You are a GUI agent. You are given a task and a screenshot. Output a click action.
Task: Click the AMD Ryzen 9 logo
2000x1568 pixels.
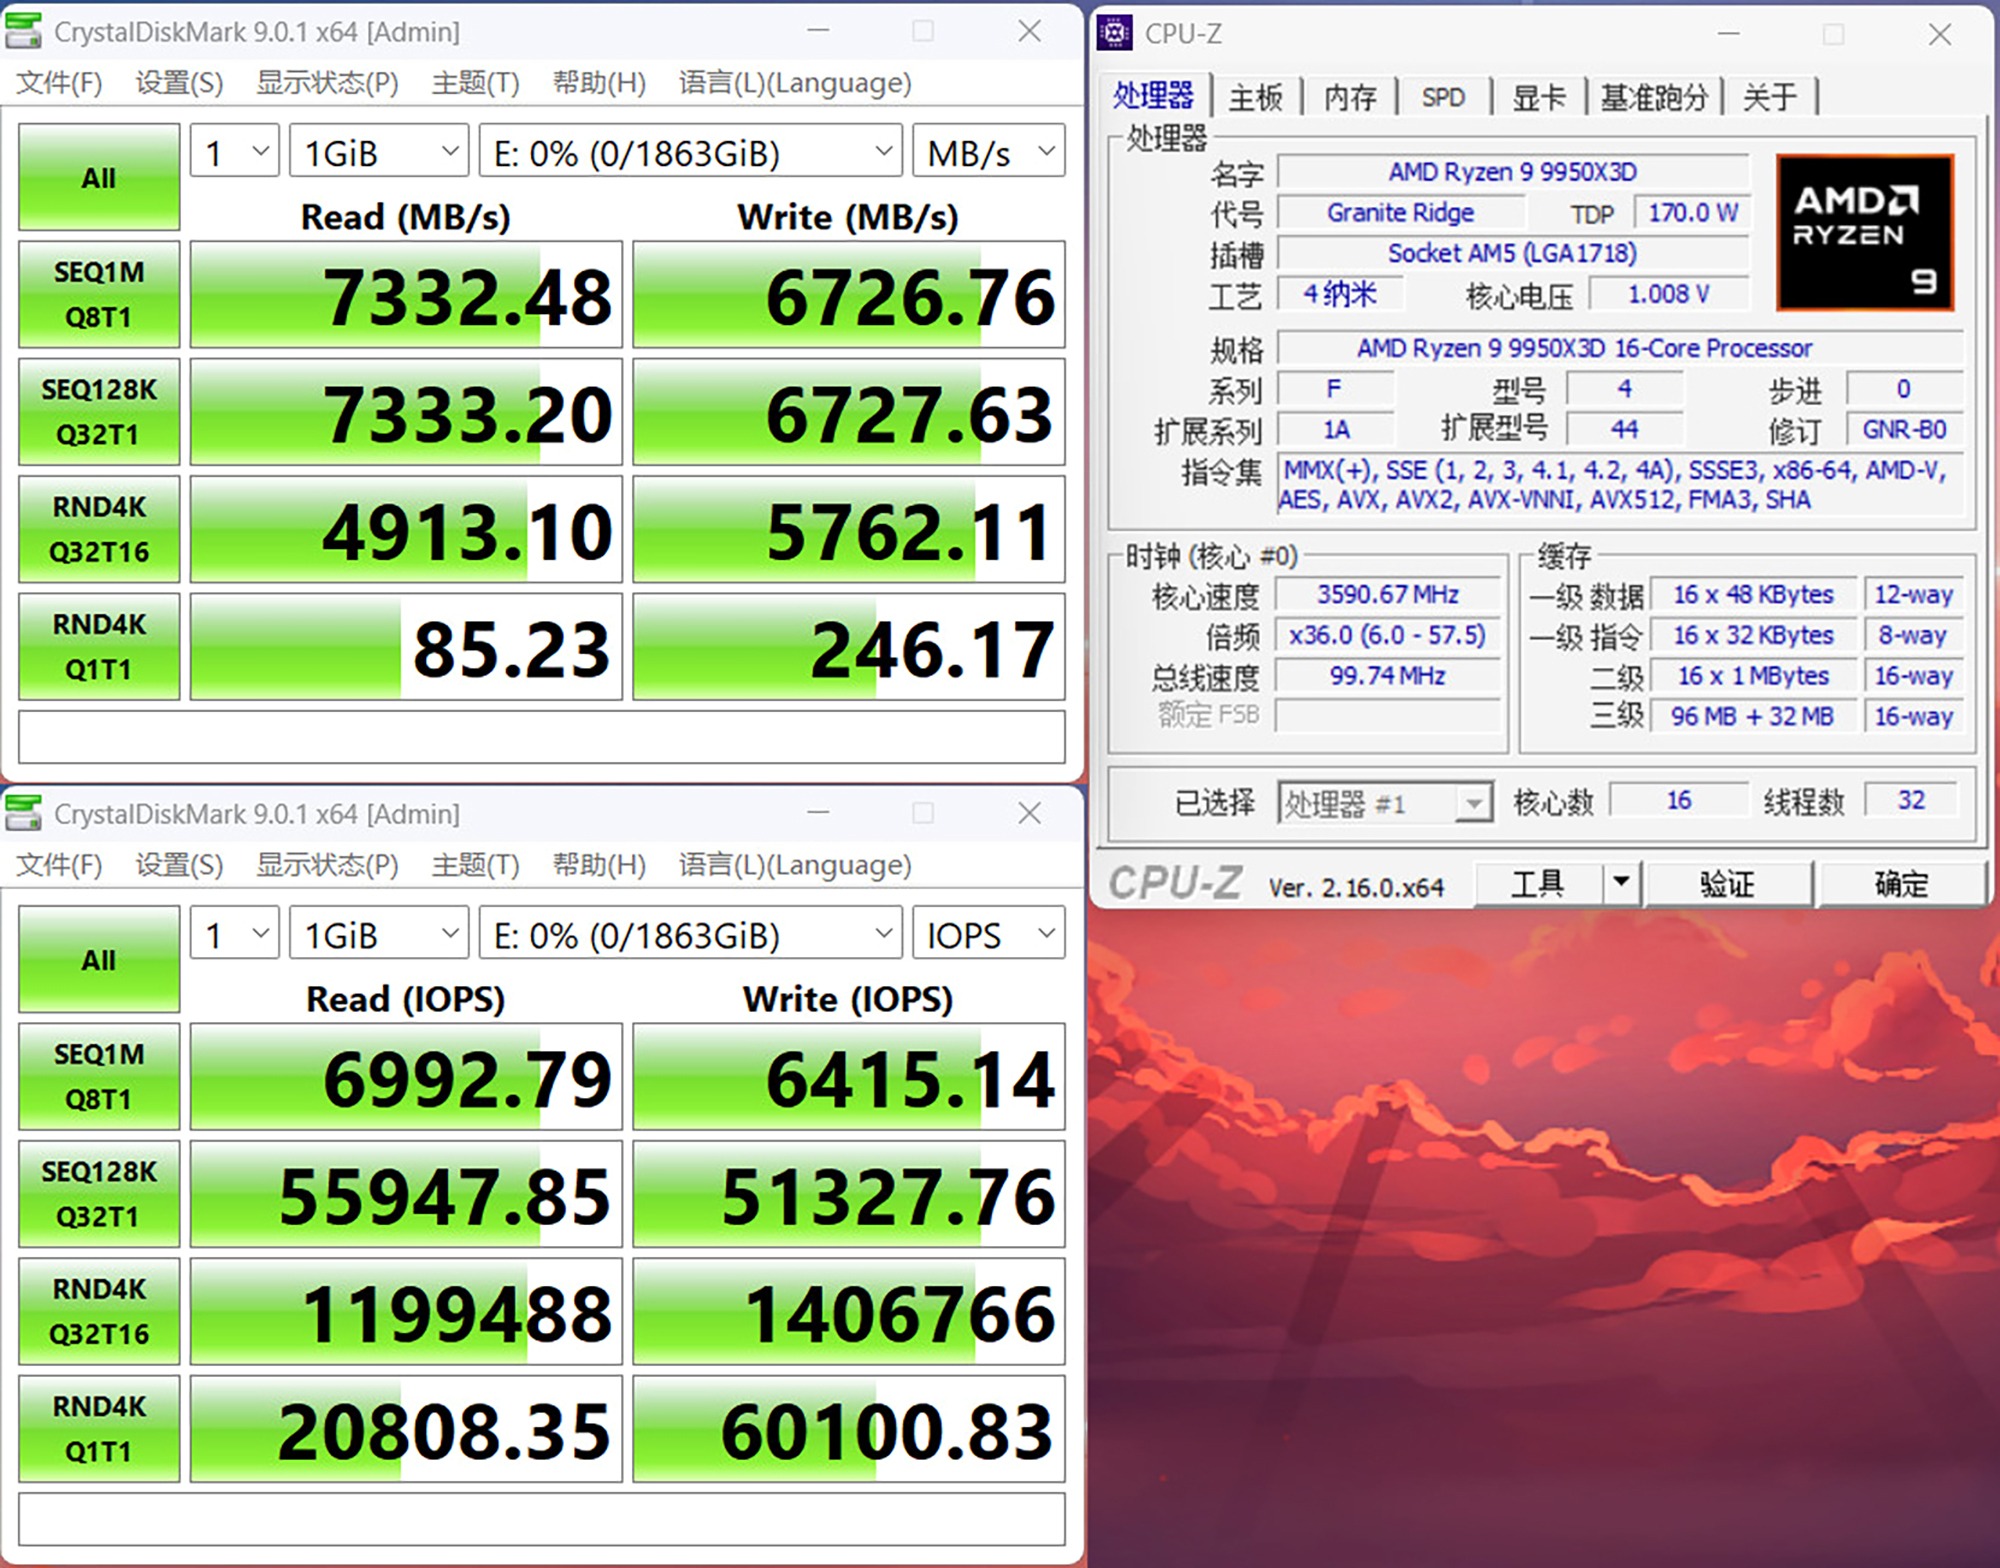click(x=1864, y=232)
